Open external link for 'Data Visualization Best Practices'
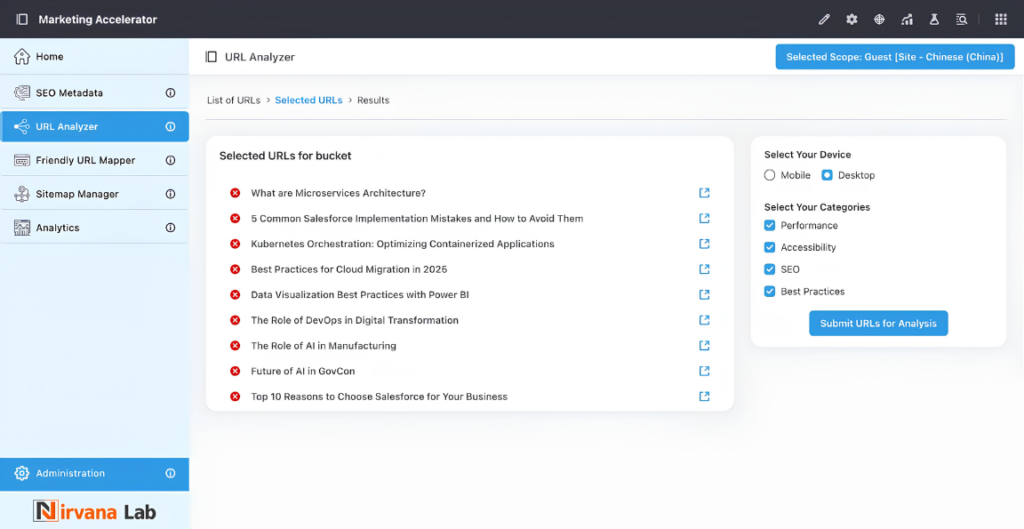 click(704, 295)
